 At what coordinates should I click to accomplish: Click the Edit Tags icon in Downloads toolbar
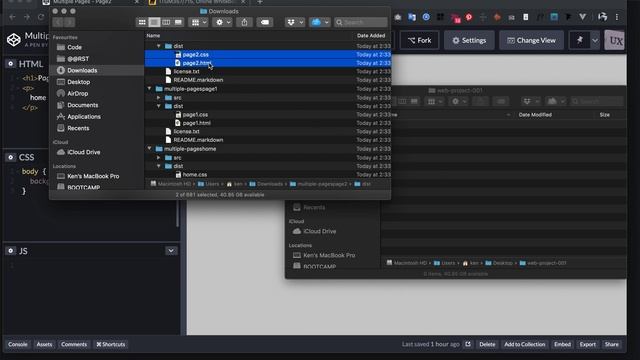[x=265, y=22]
